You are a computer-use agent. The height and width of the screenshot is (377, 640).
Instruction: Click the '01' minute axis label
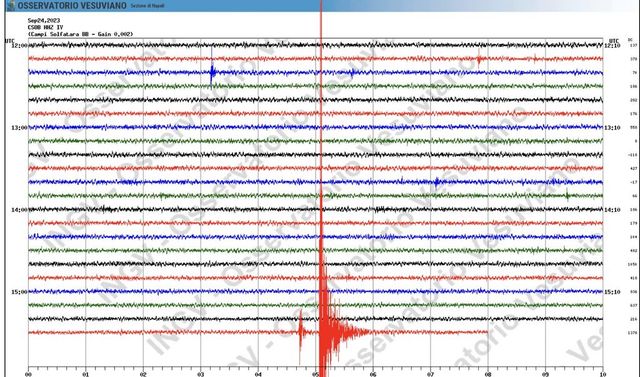point(86,374)
